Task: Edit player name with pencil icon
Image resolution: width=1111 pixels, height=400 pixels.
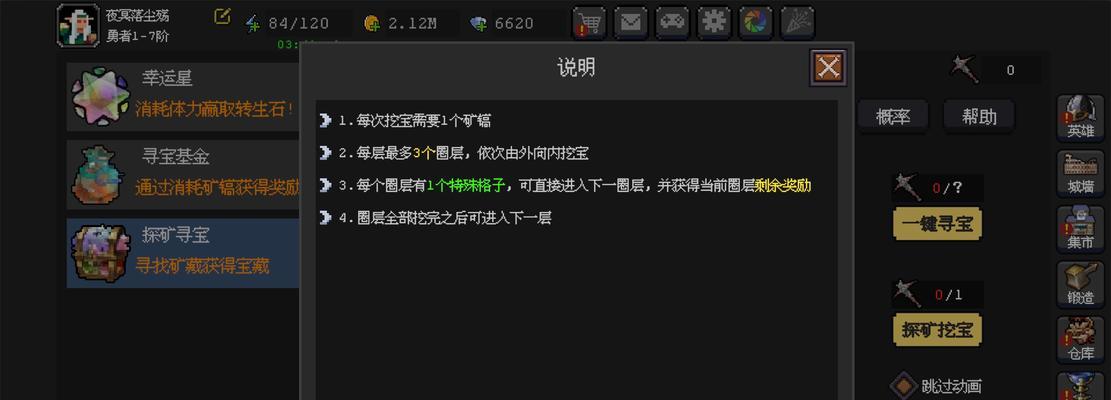Action: [222, 16]
